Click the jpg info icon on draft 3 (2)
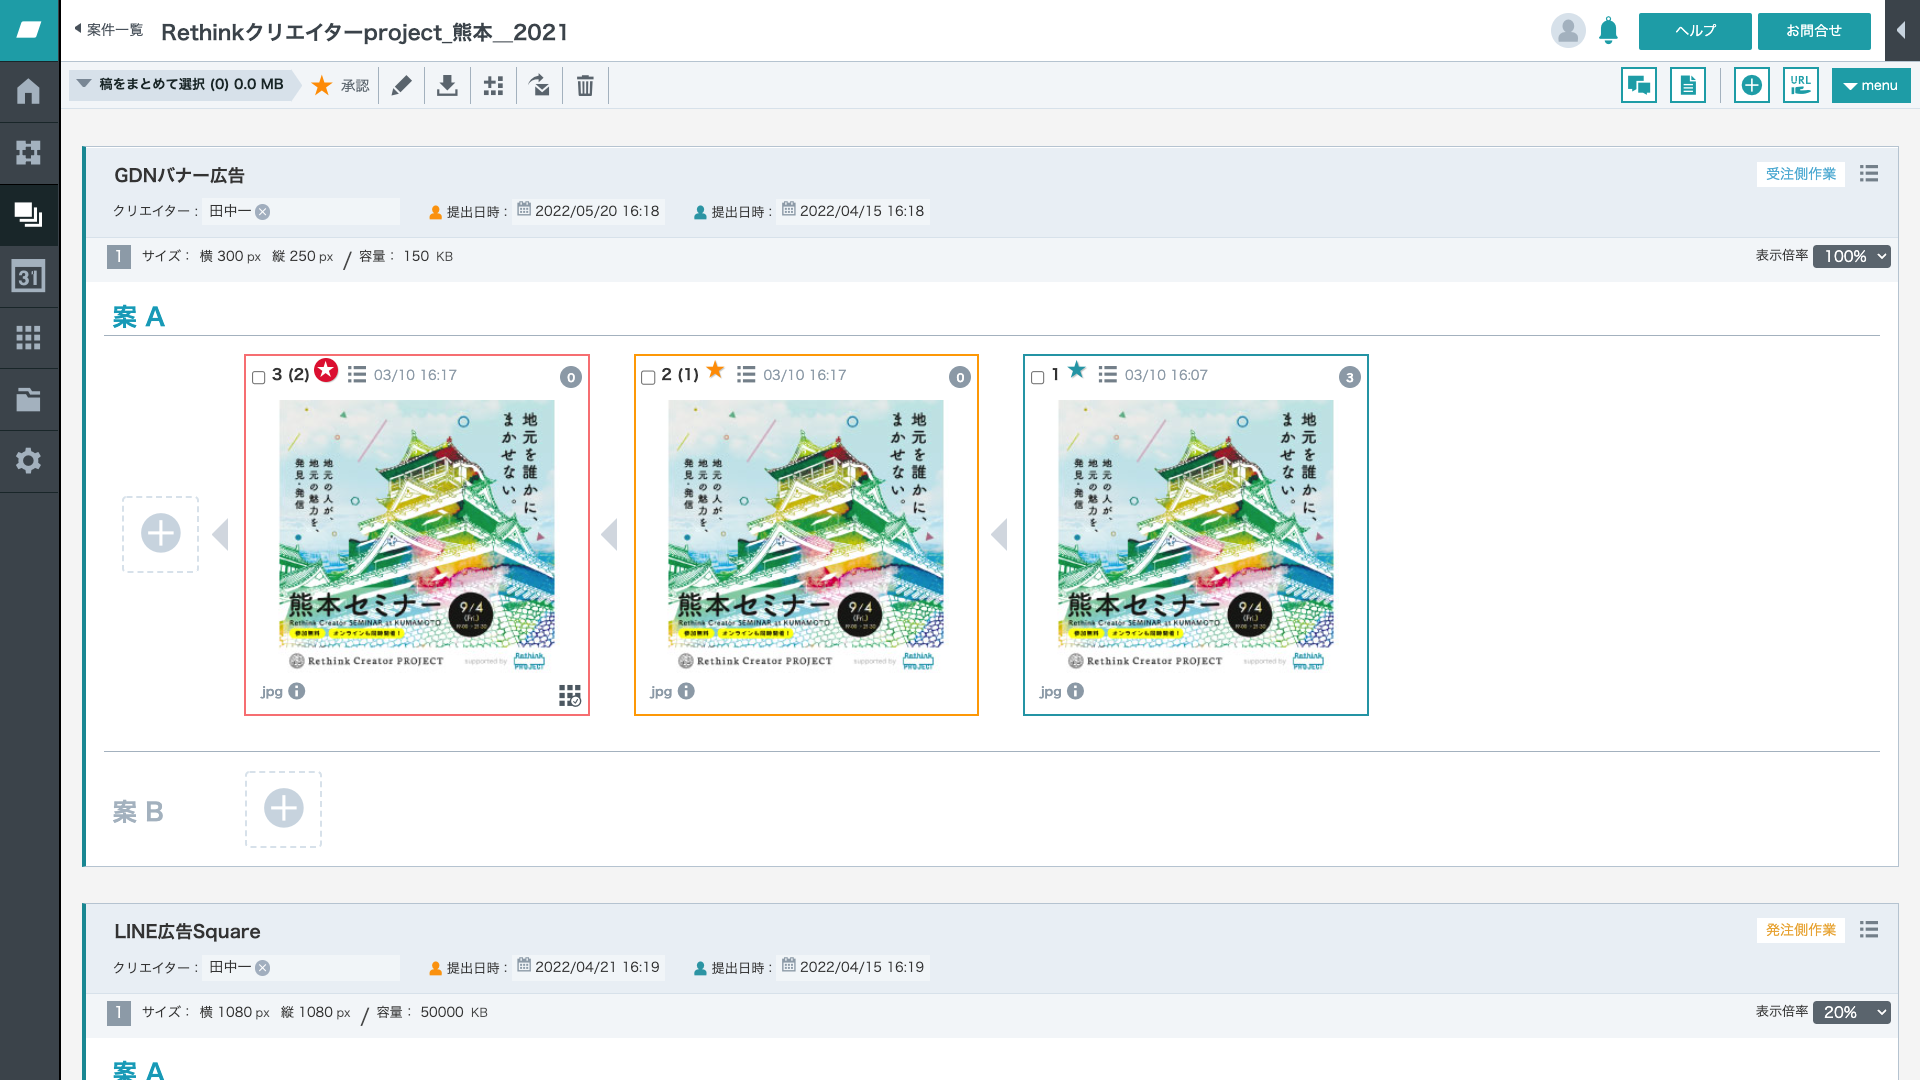Image resolution: width=1920 pixels, height=1080 pixels. click(297, 691)
